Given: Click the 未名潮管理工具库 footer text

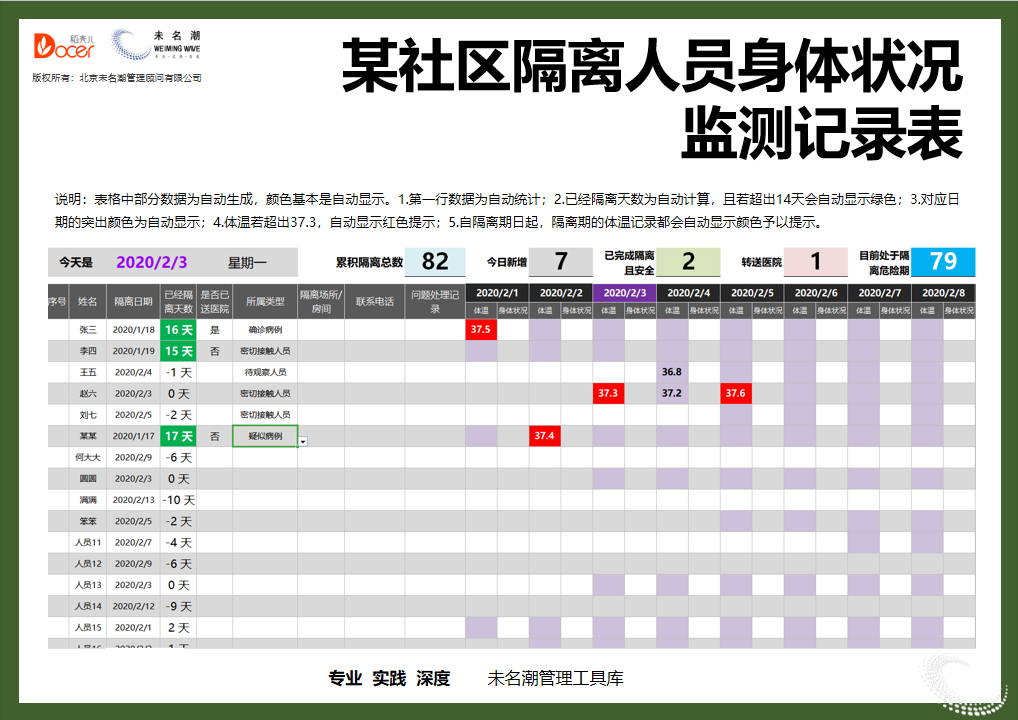Looking at the screenshot, I should pyautogui.click(x=553, y=677).
